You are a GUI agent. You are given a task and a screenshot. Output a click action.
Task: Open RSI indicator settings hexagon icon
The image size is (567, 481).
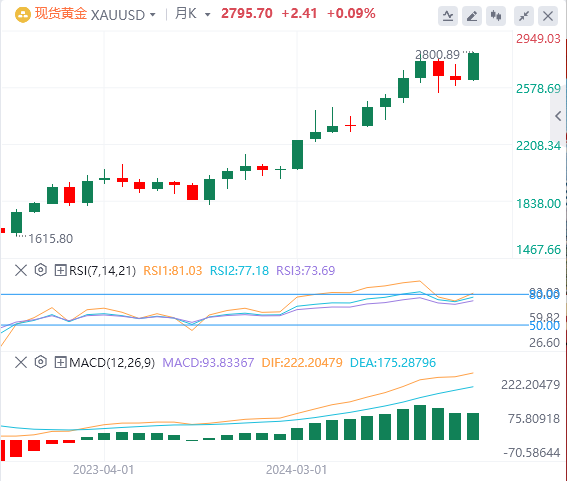[x=40, y=270]
